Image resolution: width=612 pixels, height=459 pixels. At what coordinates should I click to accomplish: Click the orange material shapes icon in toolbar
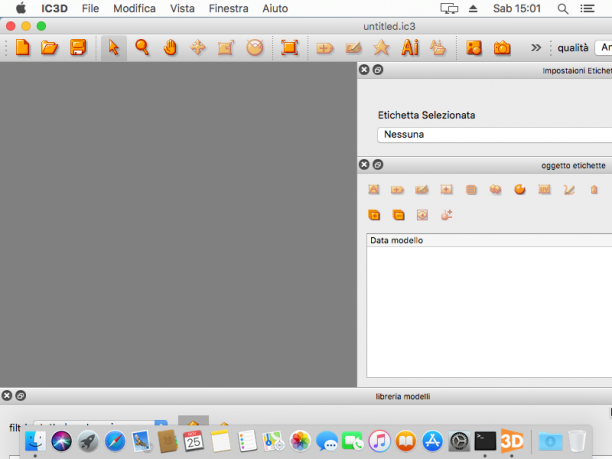[x=473, y=48]
